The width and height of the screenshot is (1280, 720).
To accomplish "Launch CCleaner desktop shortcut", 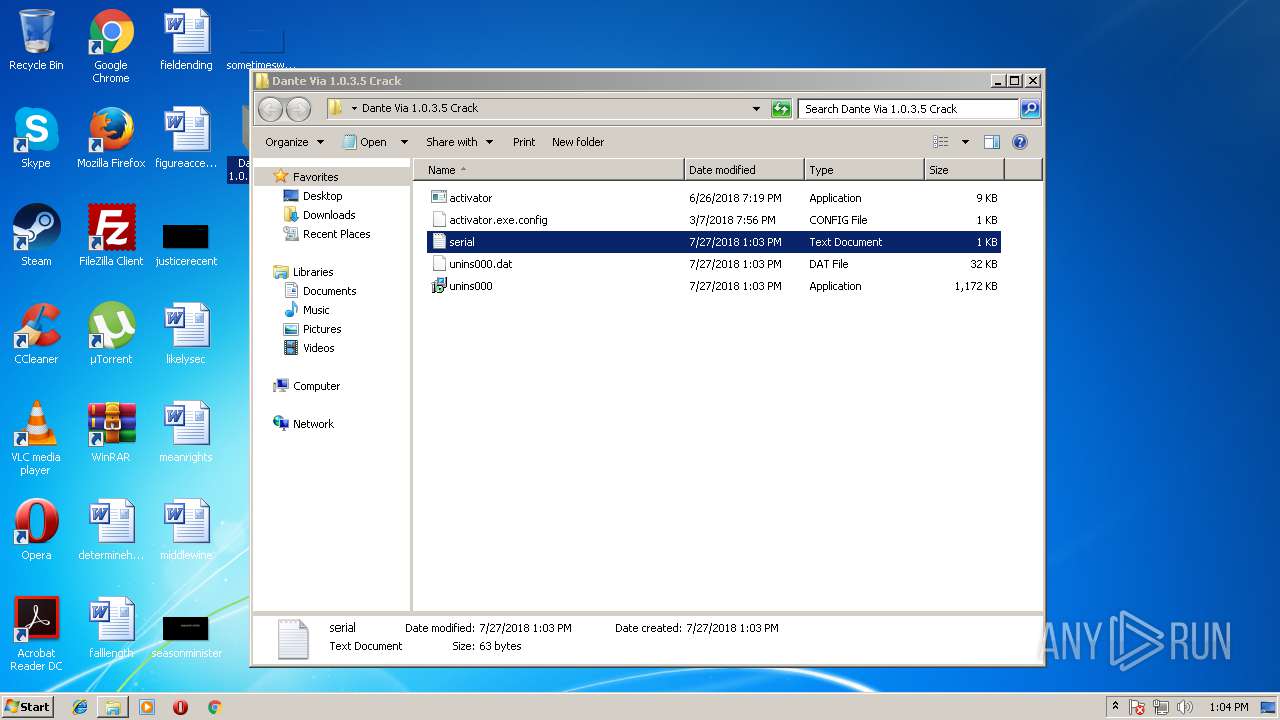I will pyautogui.click(x=36, y=334).
